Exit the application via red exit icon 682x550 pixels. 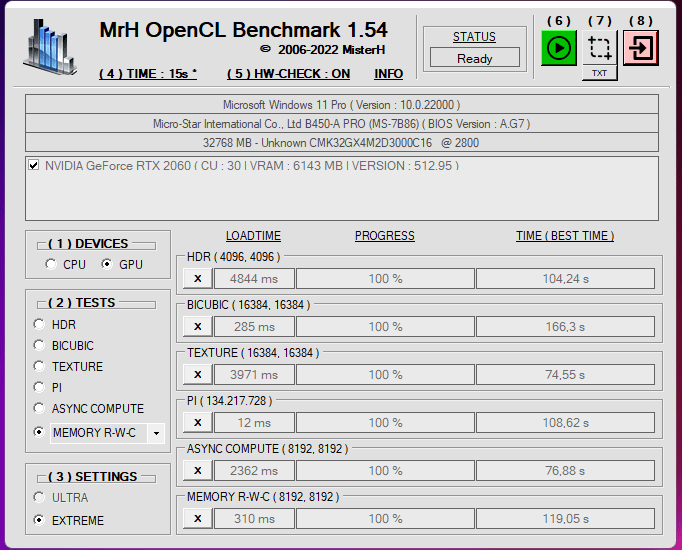(641, 48)
